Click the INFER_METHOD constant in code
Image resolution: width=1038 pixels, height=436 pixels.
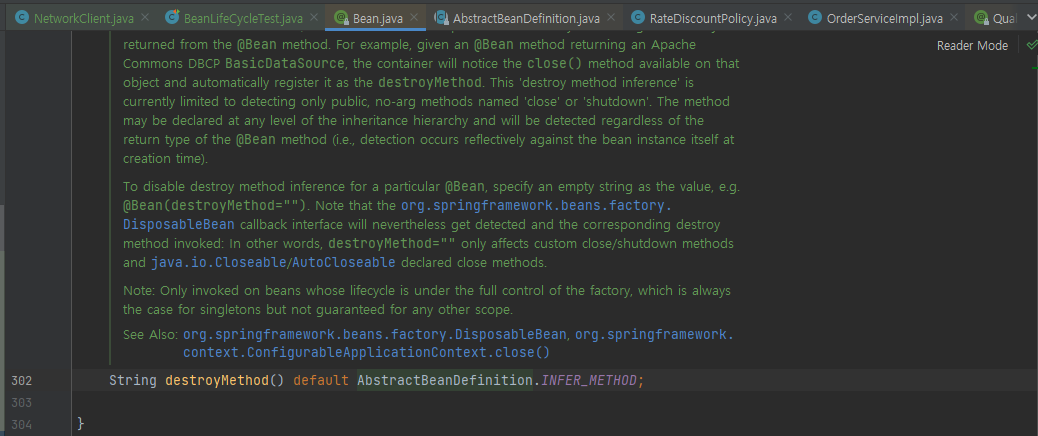pyautogui.click(x=589, y=380)
